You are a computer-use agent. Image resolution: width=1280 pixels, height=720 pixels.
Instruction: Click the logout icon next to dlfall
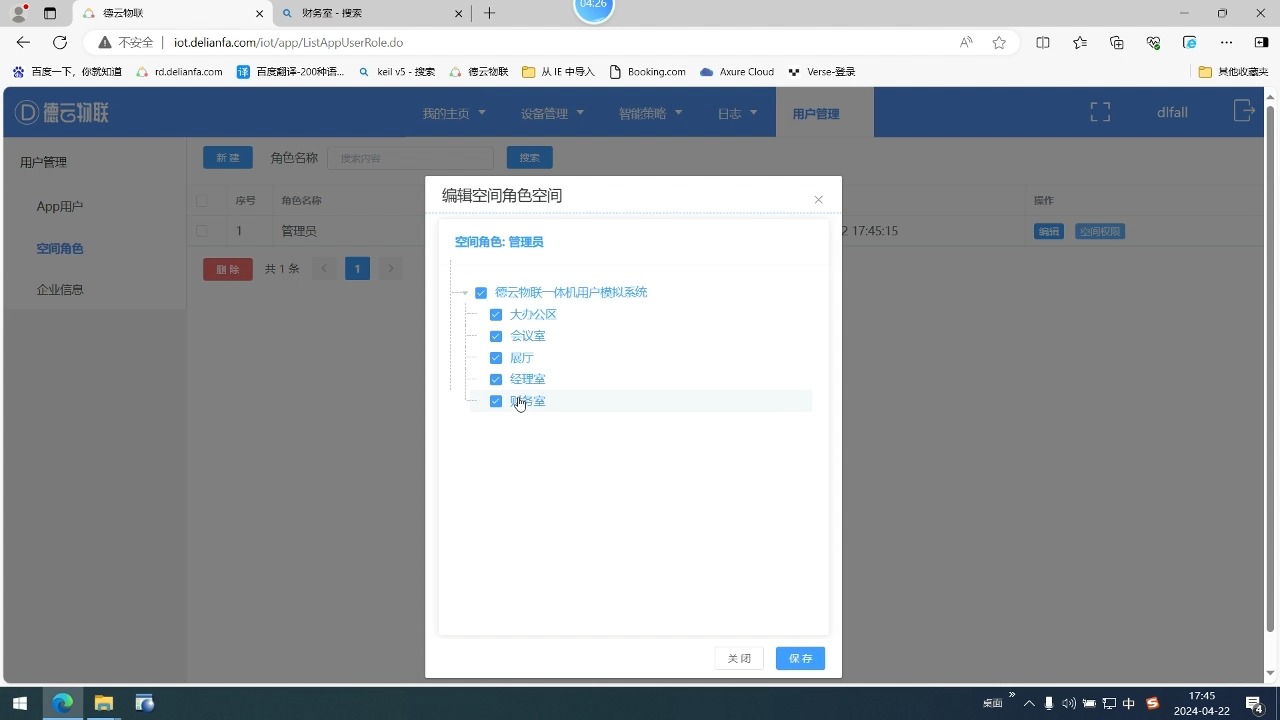(1243, 111)
